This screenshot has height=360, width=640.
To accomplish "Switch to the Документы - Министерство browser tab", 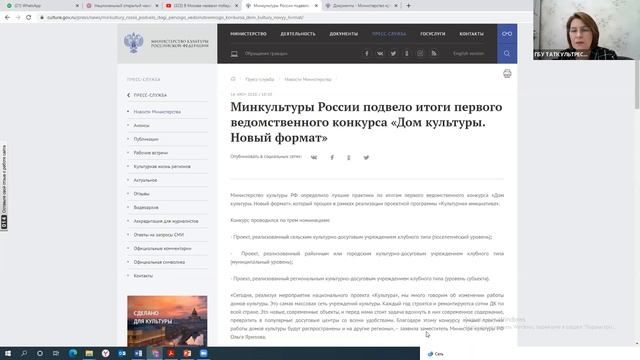I will (x=361, y=6).
